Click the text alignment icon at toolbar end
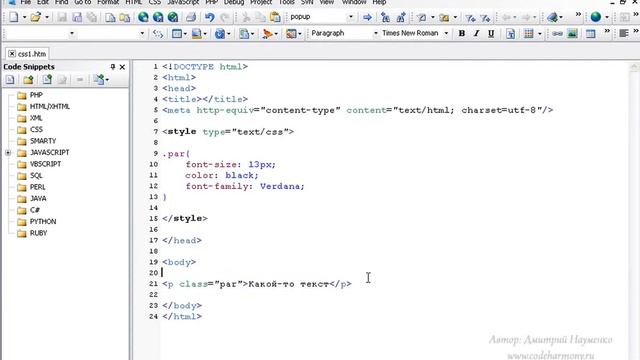640x360 pixels. click(x=623, y=33)
